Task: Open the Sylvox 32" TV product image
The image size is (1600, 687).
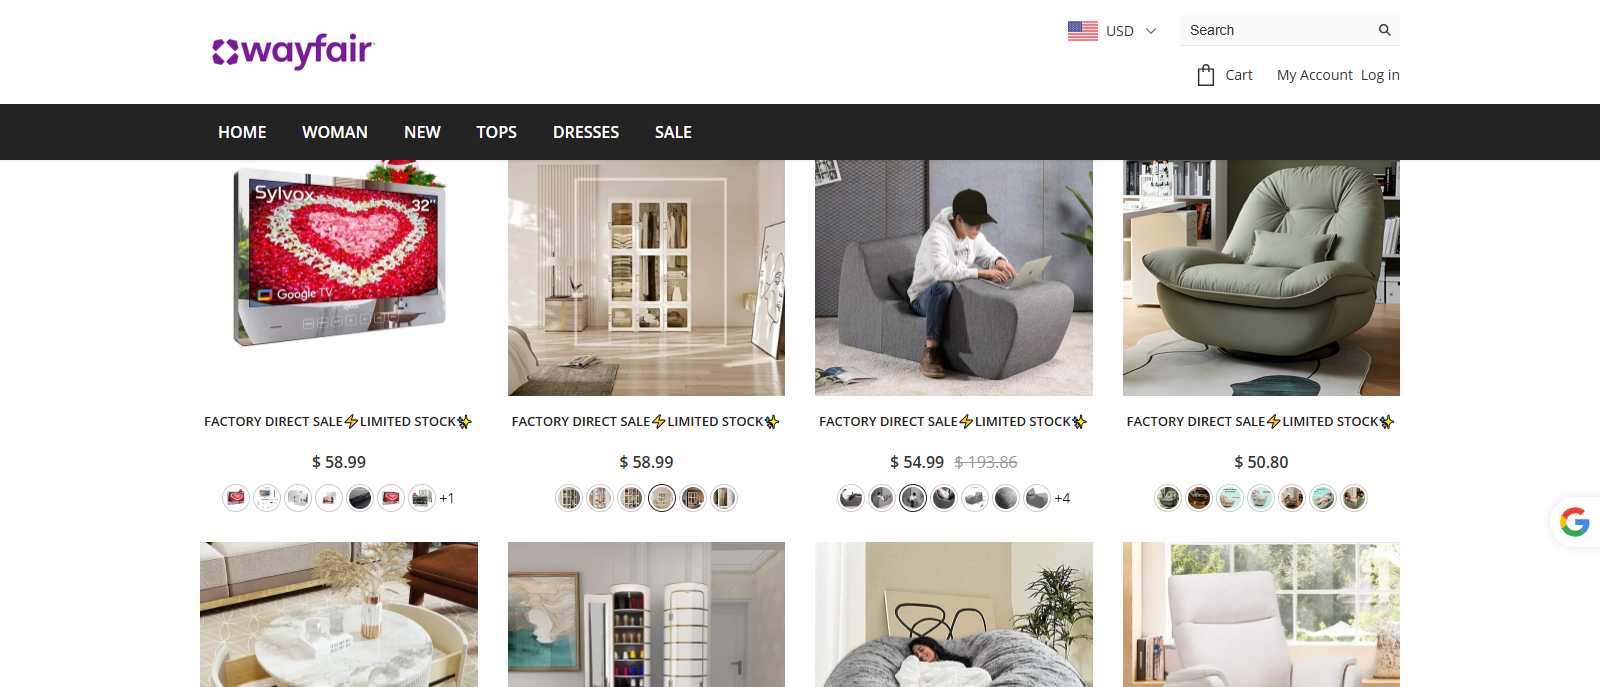Action: (339, 278)
